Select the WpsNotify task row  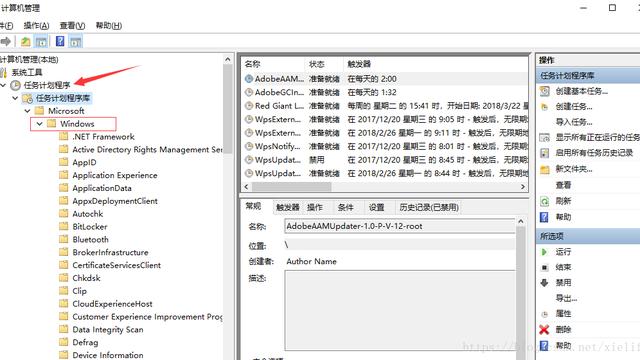(x=385, y=147)
